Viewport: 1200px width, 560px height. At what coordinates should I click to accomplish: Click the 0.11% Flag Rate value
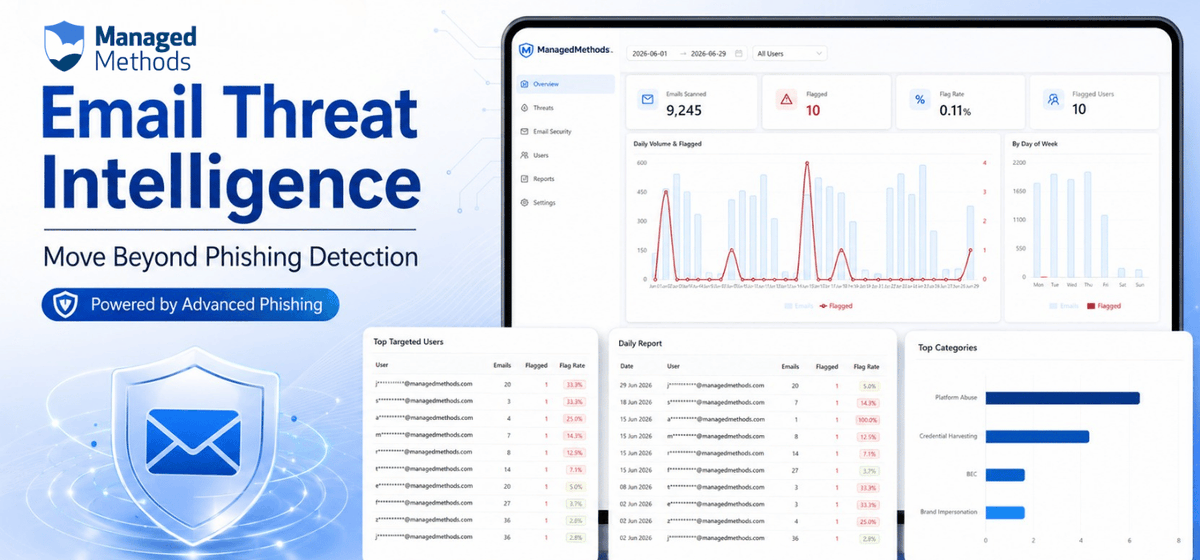coord(957,110)
